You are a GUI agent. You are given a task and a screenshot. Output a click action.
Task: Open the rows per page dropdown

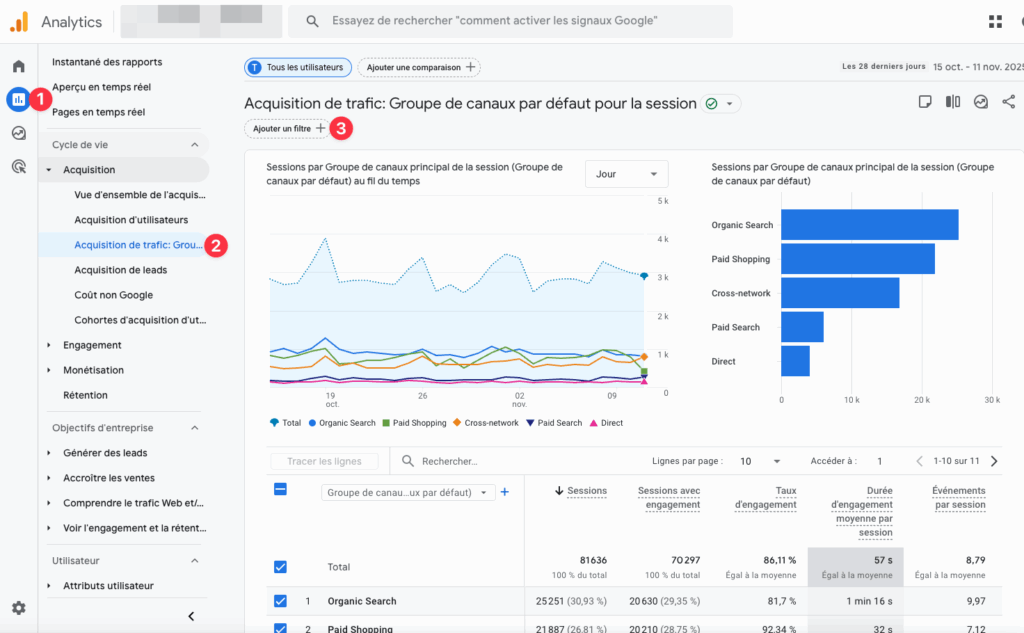(x=760, y=461)
